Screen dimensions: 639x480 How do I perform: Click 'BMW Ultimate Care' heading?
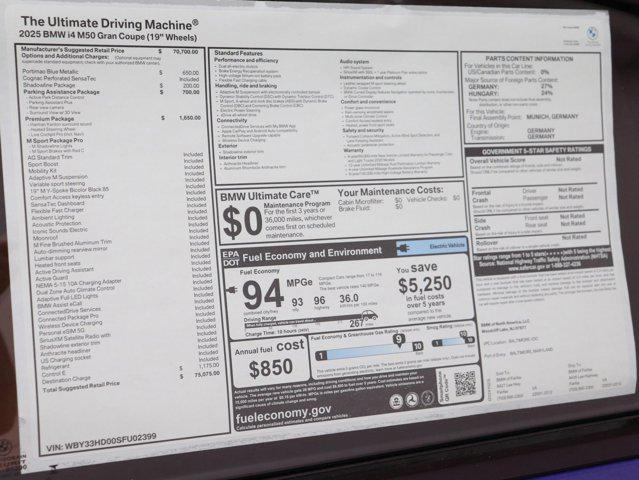tap(269, 196)
